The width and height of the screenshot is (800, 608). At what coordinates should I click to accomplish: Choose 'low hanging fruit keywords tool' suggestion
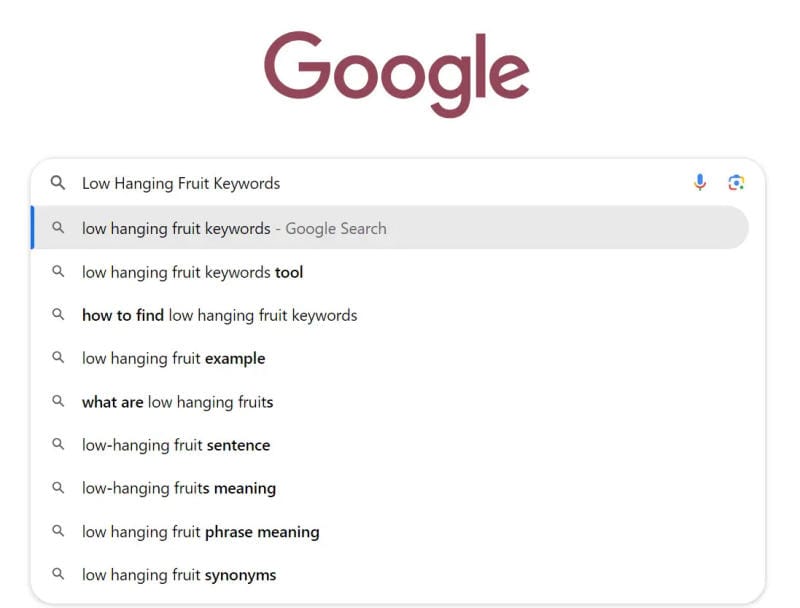(x=192, y=272)
